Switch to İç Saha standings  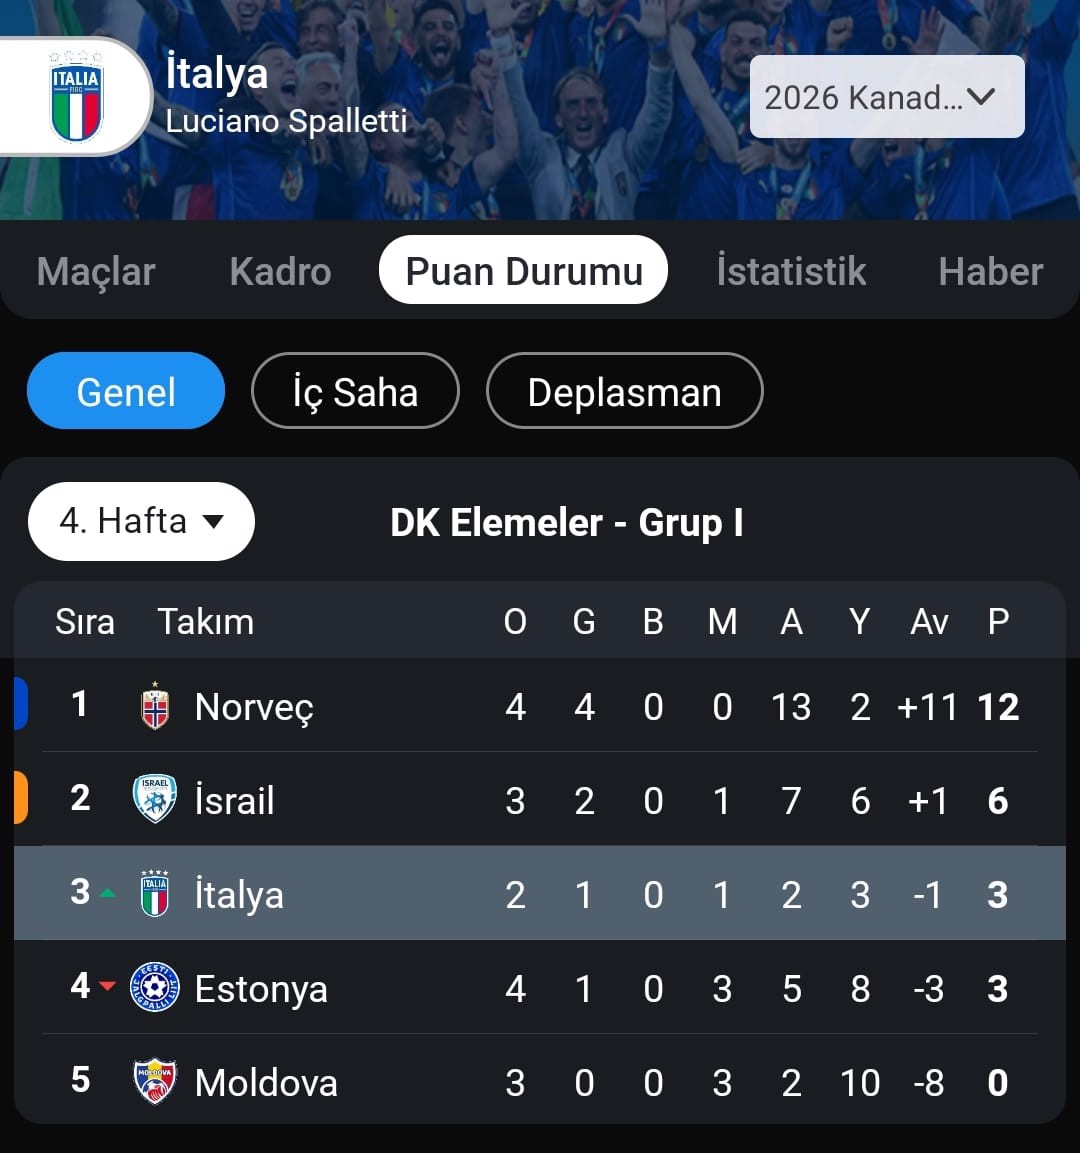(x=355, y=390)
